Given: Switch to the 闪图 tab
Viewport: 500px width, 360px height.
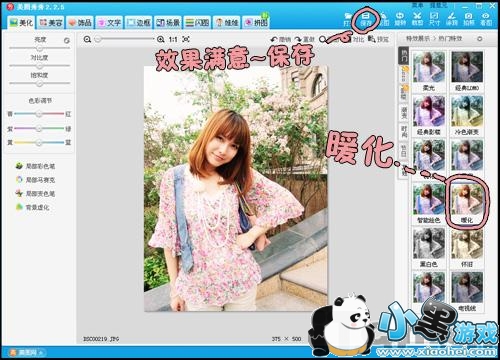Looking at the screenshot, I should point(197,22).
